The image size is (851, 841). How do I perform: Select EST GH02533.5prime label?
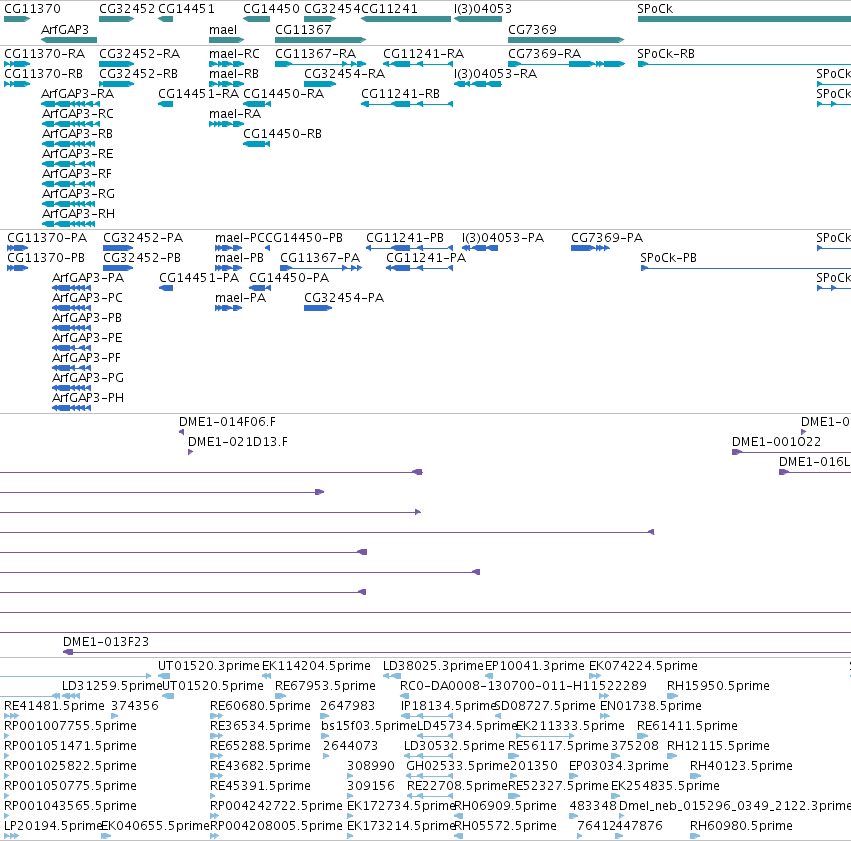pyautogui.click(x=458, y=766)
